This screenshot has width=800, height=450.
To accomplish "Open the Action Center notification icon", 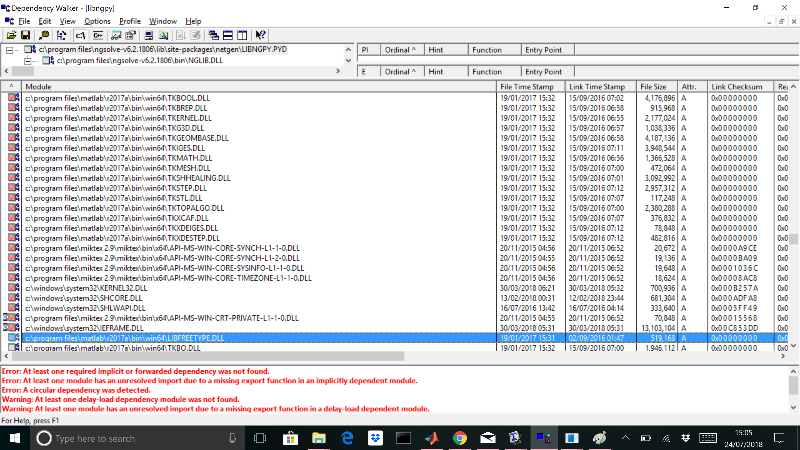I will [779, 438].
